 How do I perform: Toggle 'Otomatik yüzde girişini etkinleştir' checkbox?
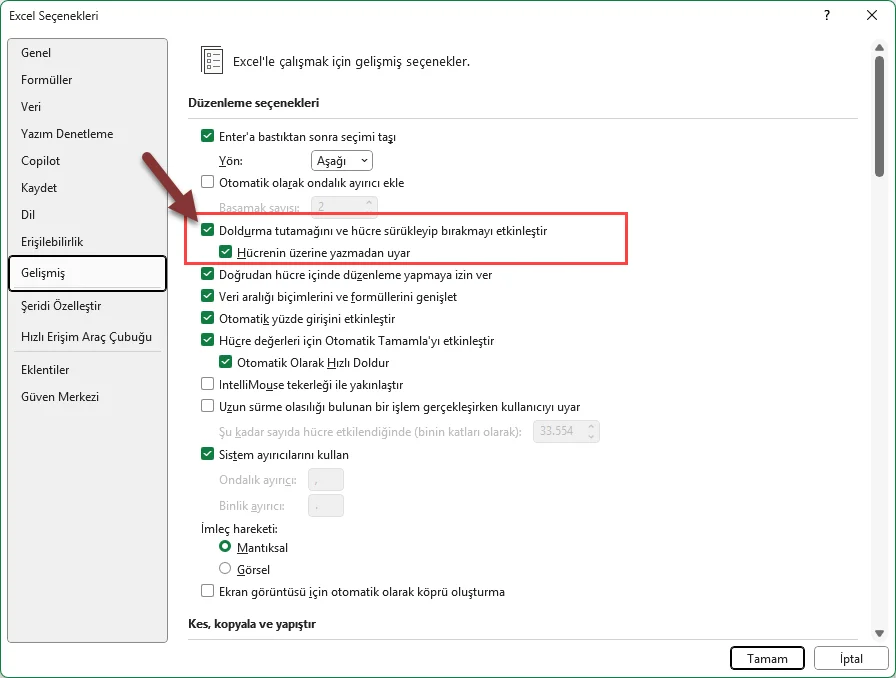coord(207,318)
